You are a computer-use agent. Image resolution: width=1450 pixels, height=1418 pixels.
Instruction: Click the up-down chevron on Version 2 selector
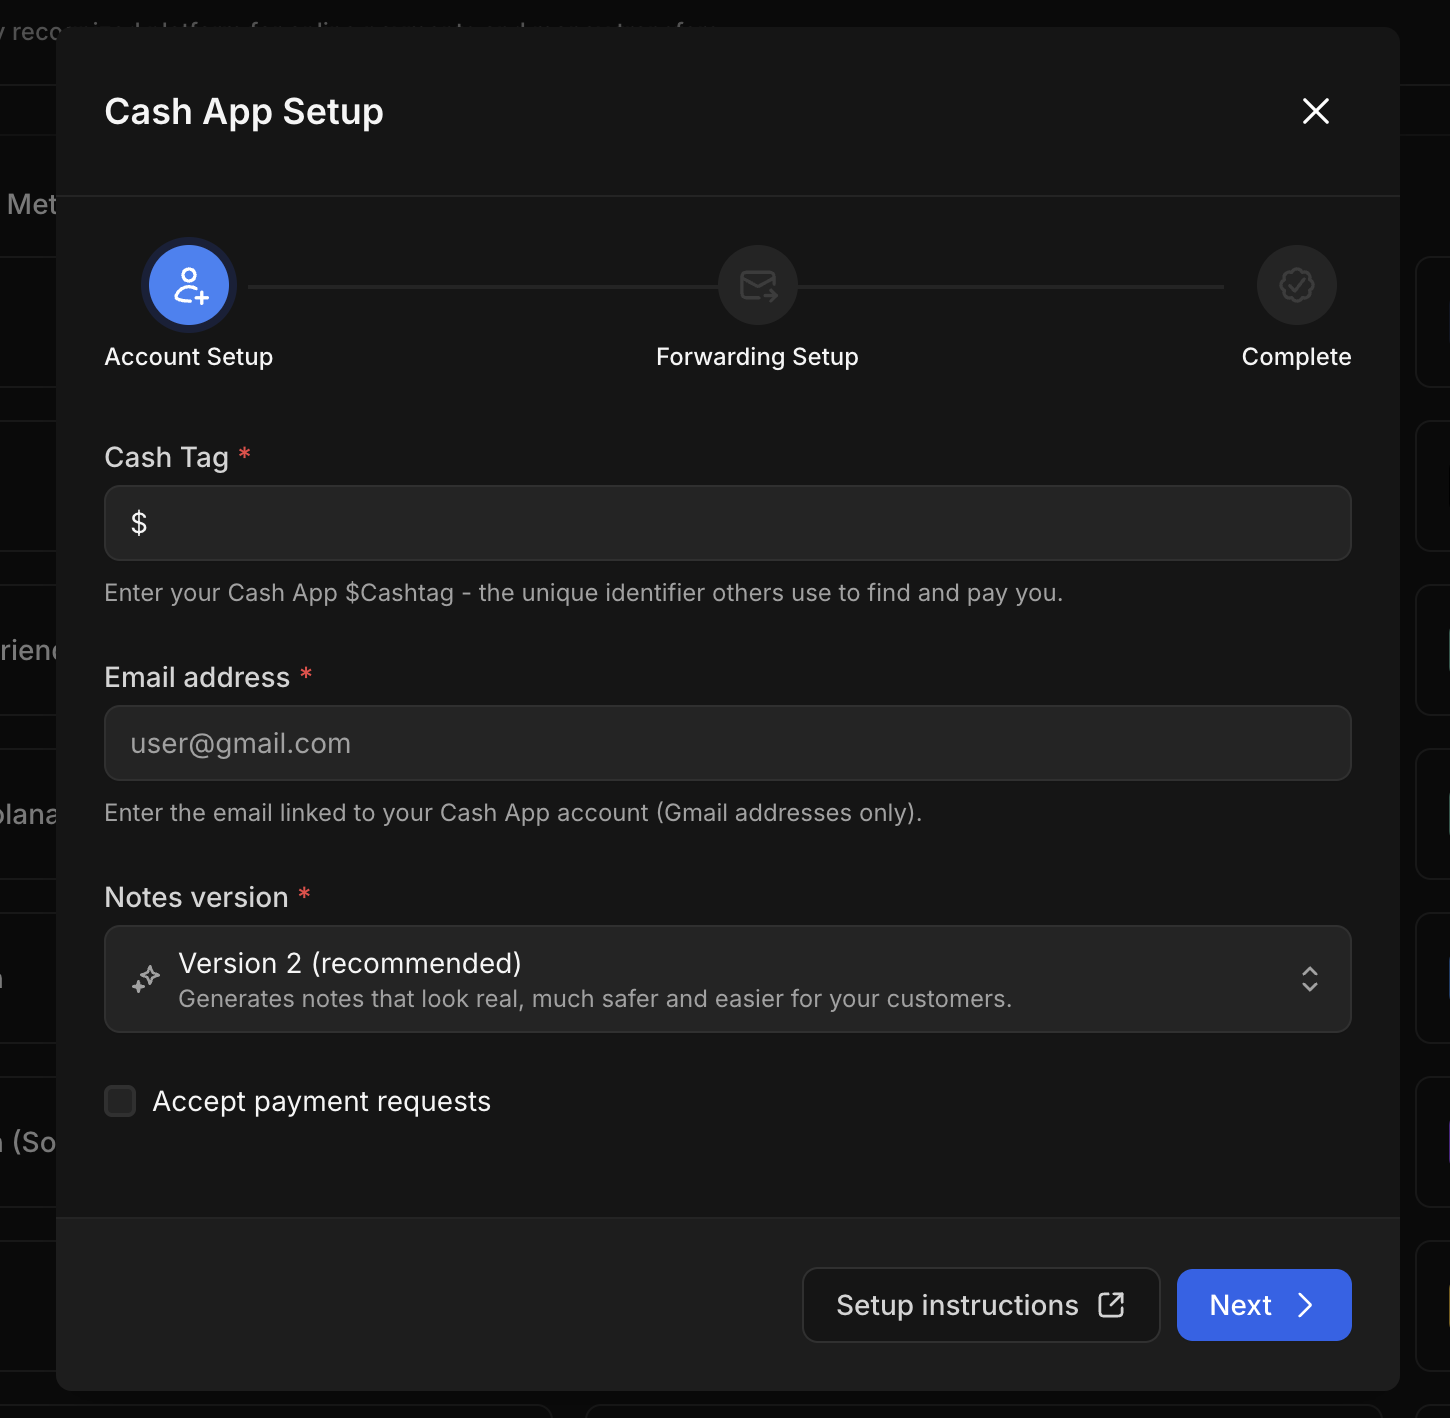coord(1308,979)
